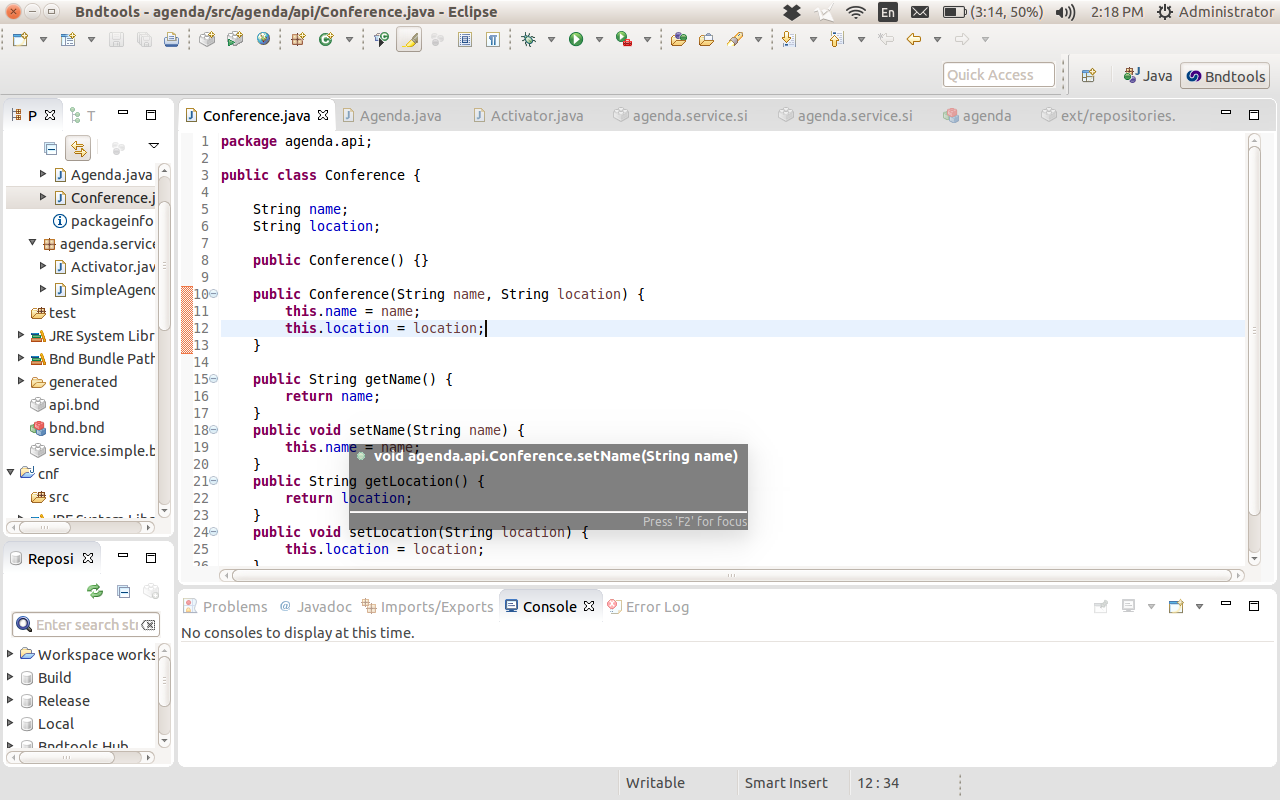
Task: Click the Open Task folder icon
Action: 707,40
